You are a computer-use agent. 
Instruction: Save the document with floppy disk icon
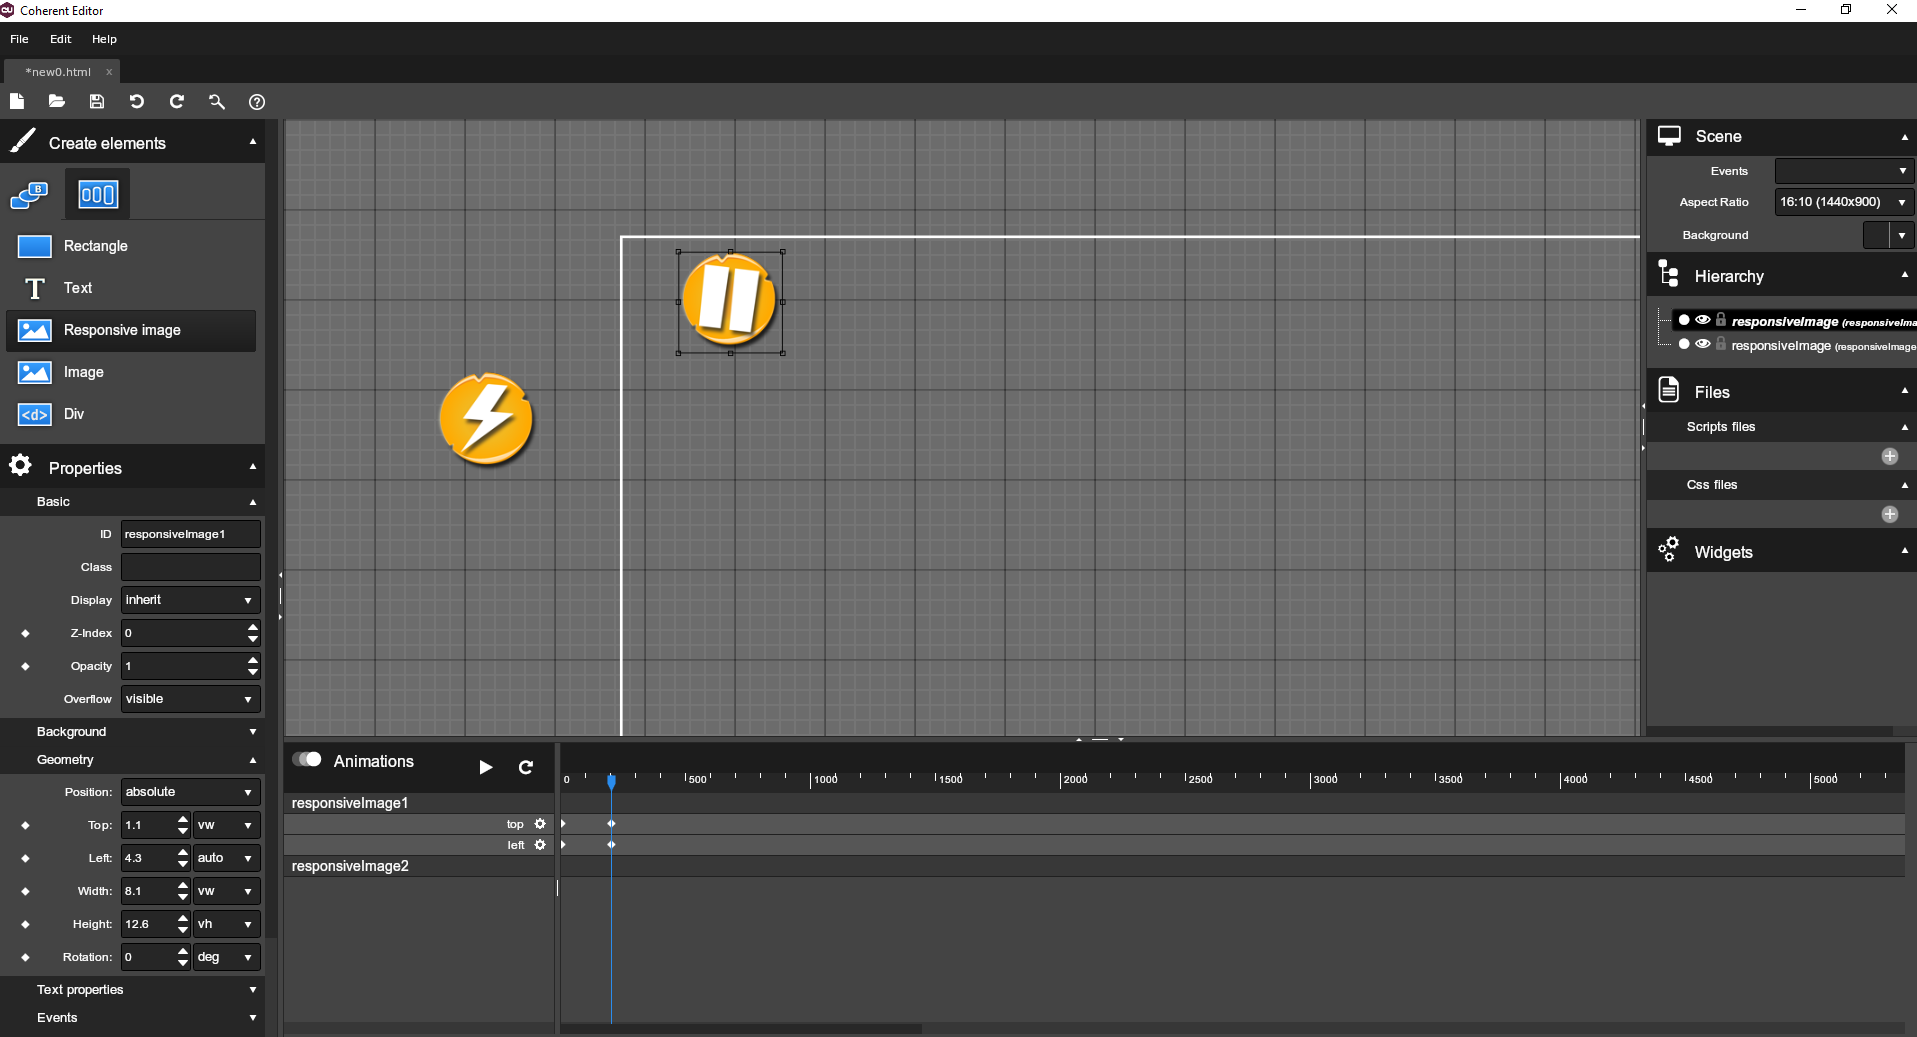[x=97, y=101]
